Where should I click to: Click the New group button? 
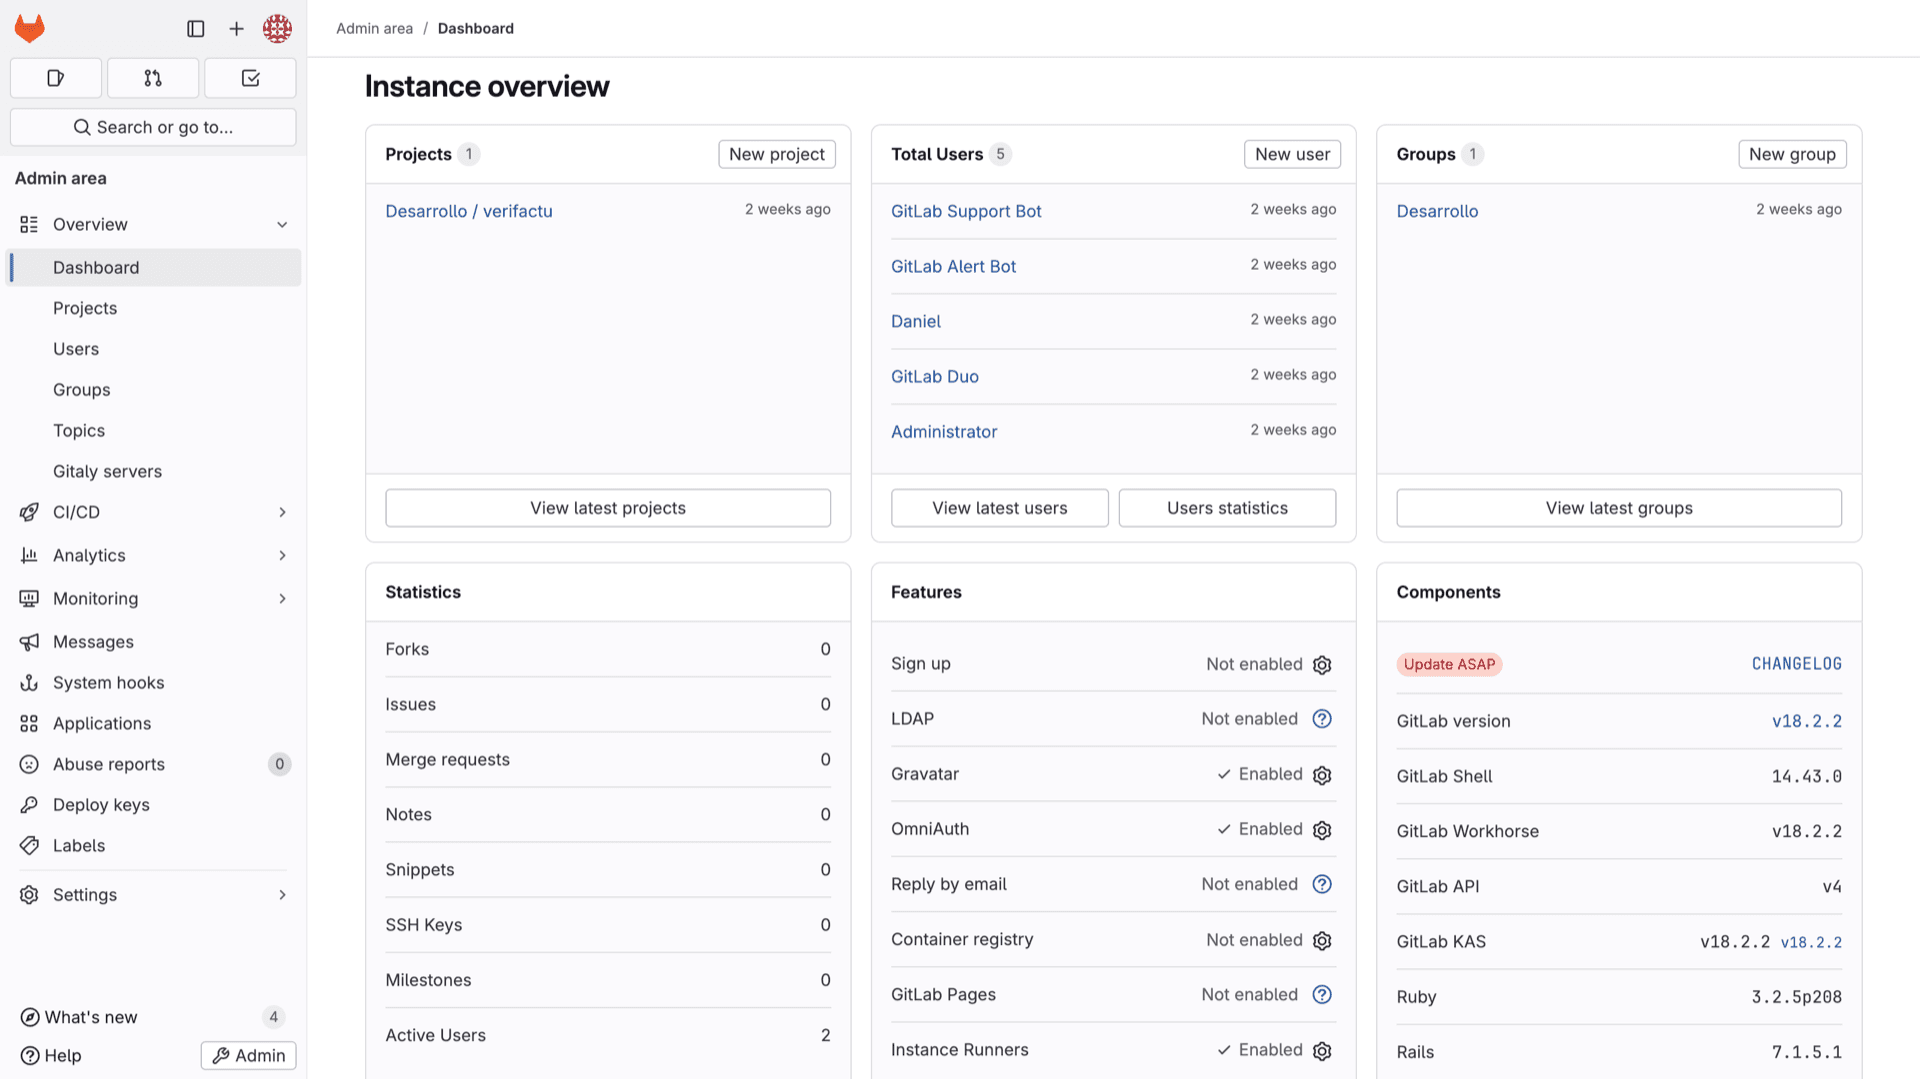(1792, 154)
